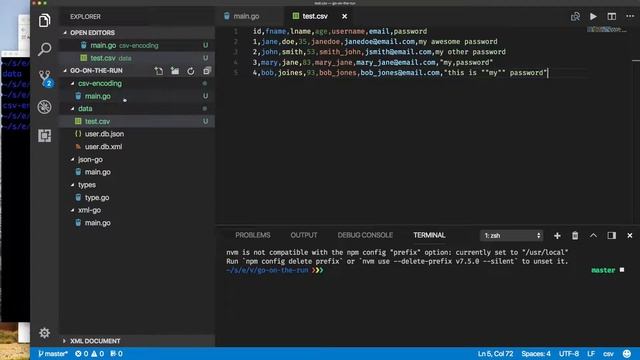Screen dimensions: 640x360
Task: Open Source Control view with badge 2
Action: click(x=45, y=78)
